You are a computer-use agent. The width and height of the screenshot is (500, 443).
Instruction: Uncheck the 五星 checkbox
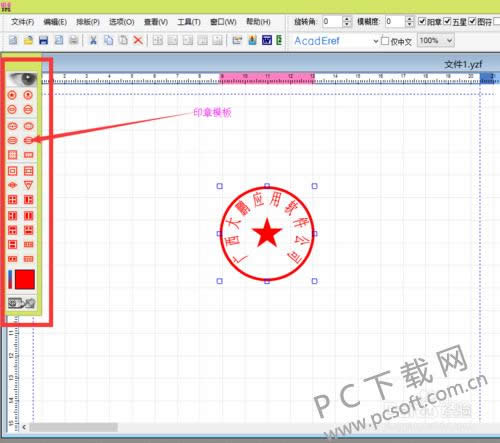[447, 21]
